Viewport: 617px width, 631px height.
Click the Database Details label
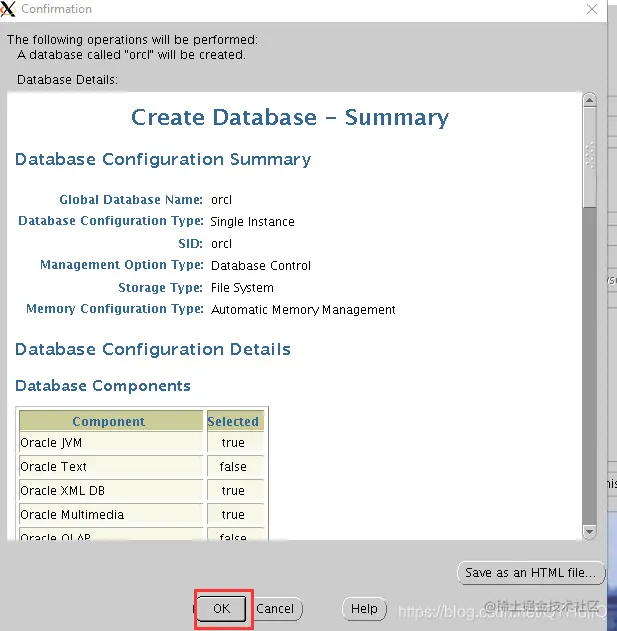(68, 80)
